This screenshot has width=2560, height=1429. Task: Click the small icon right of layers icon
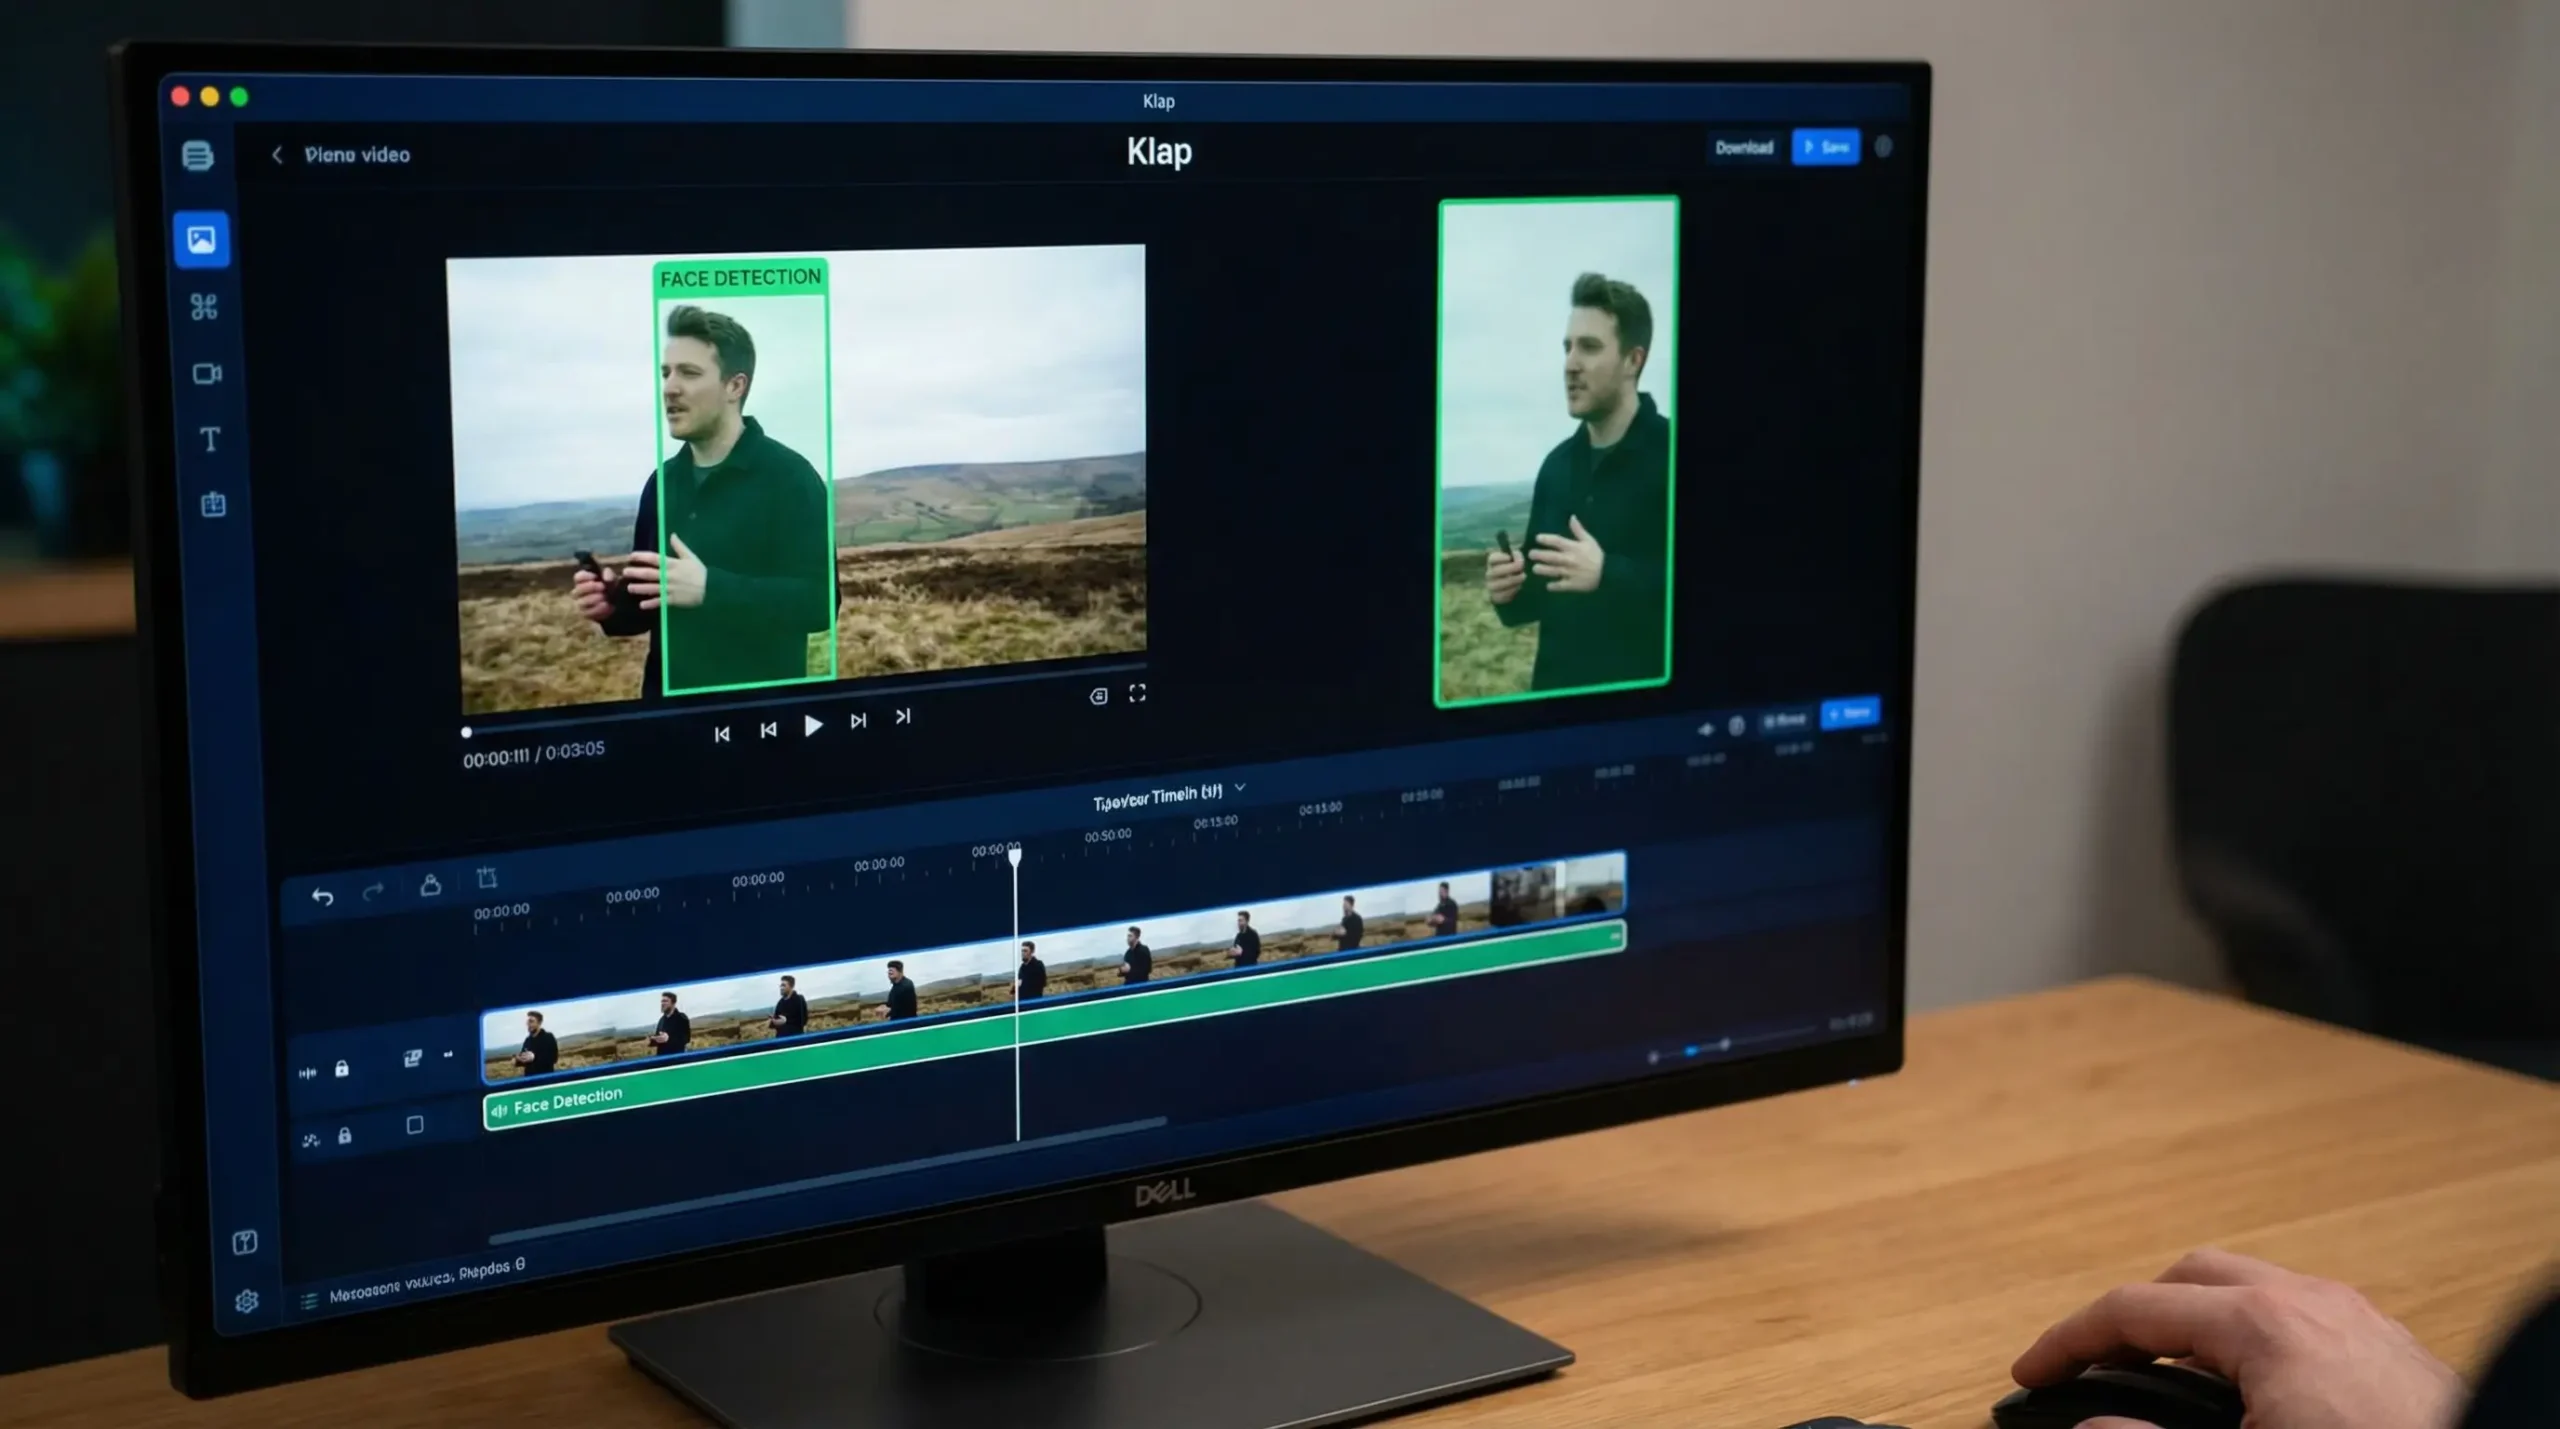coord(448,1054)
